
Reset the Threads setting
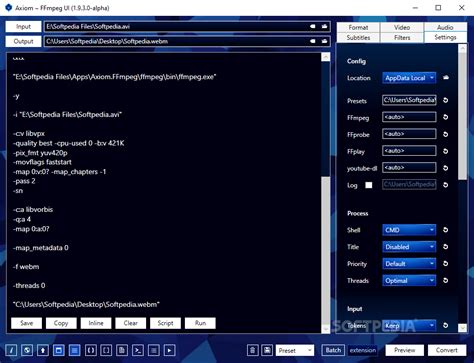(446, 280)
